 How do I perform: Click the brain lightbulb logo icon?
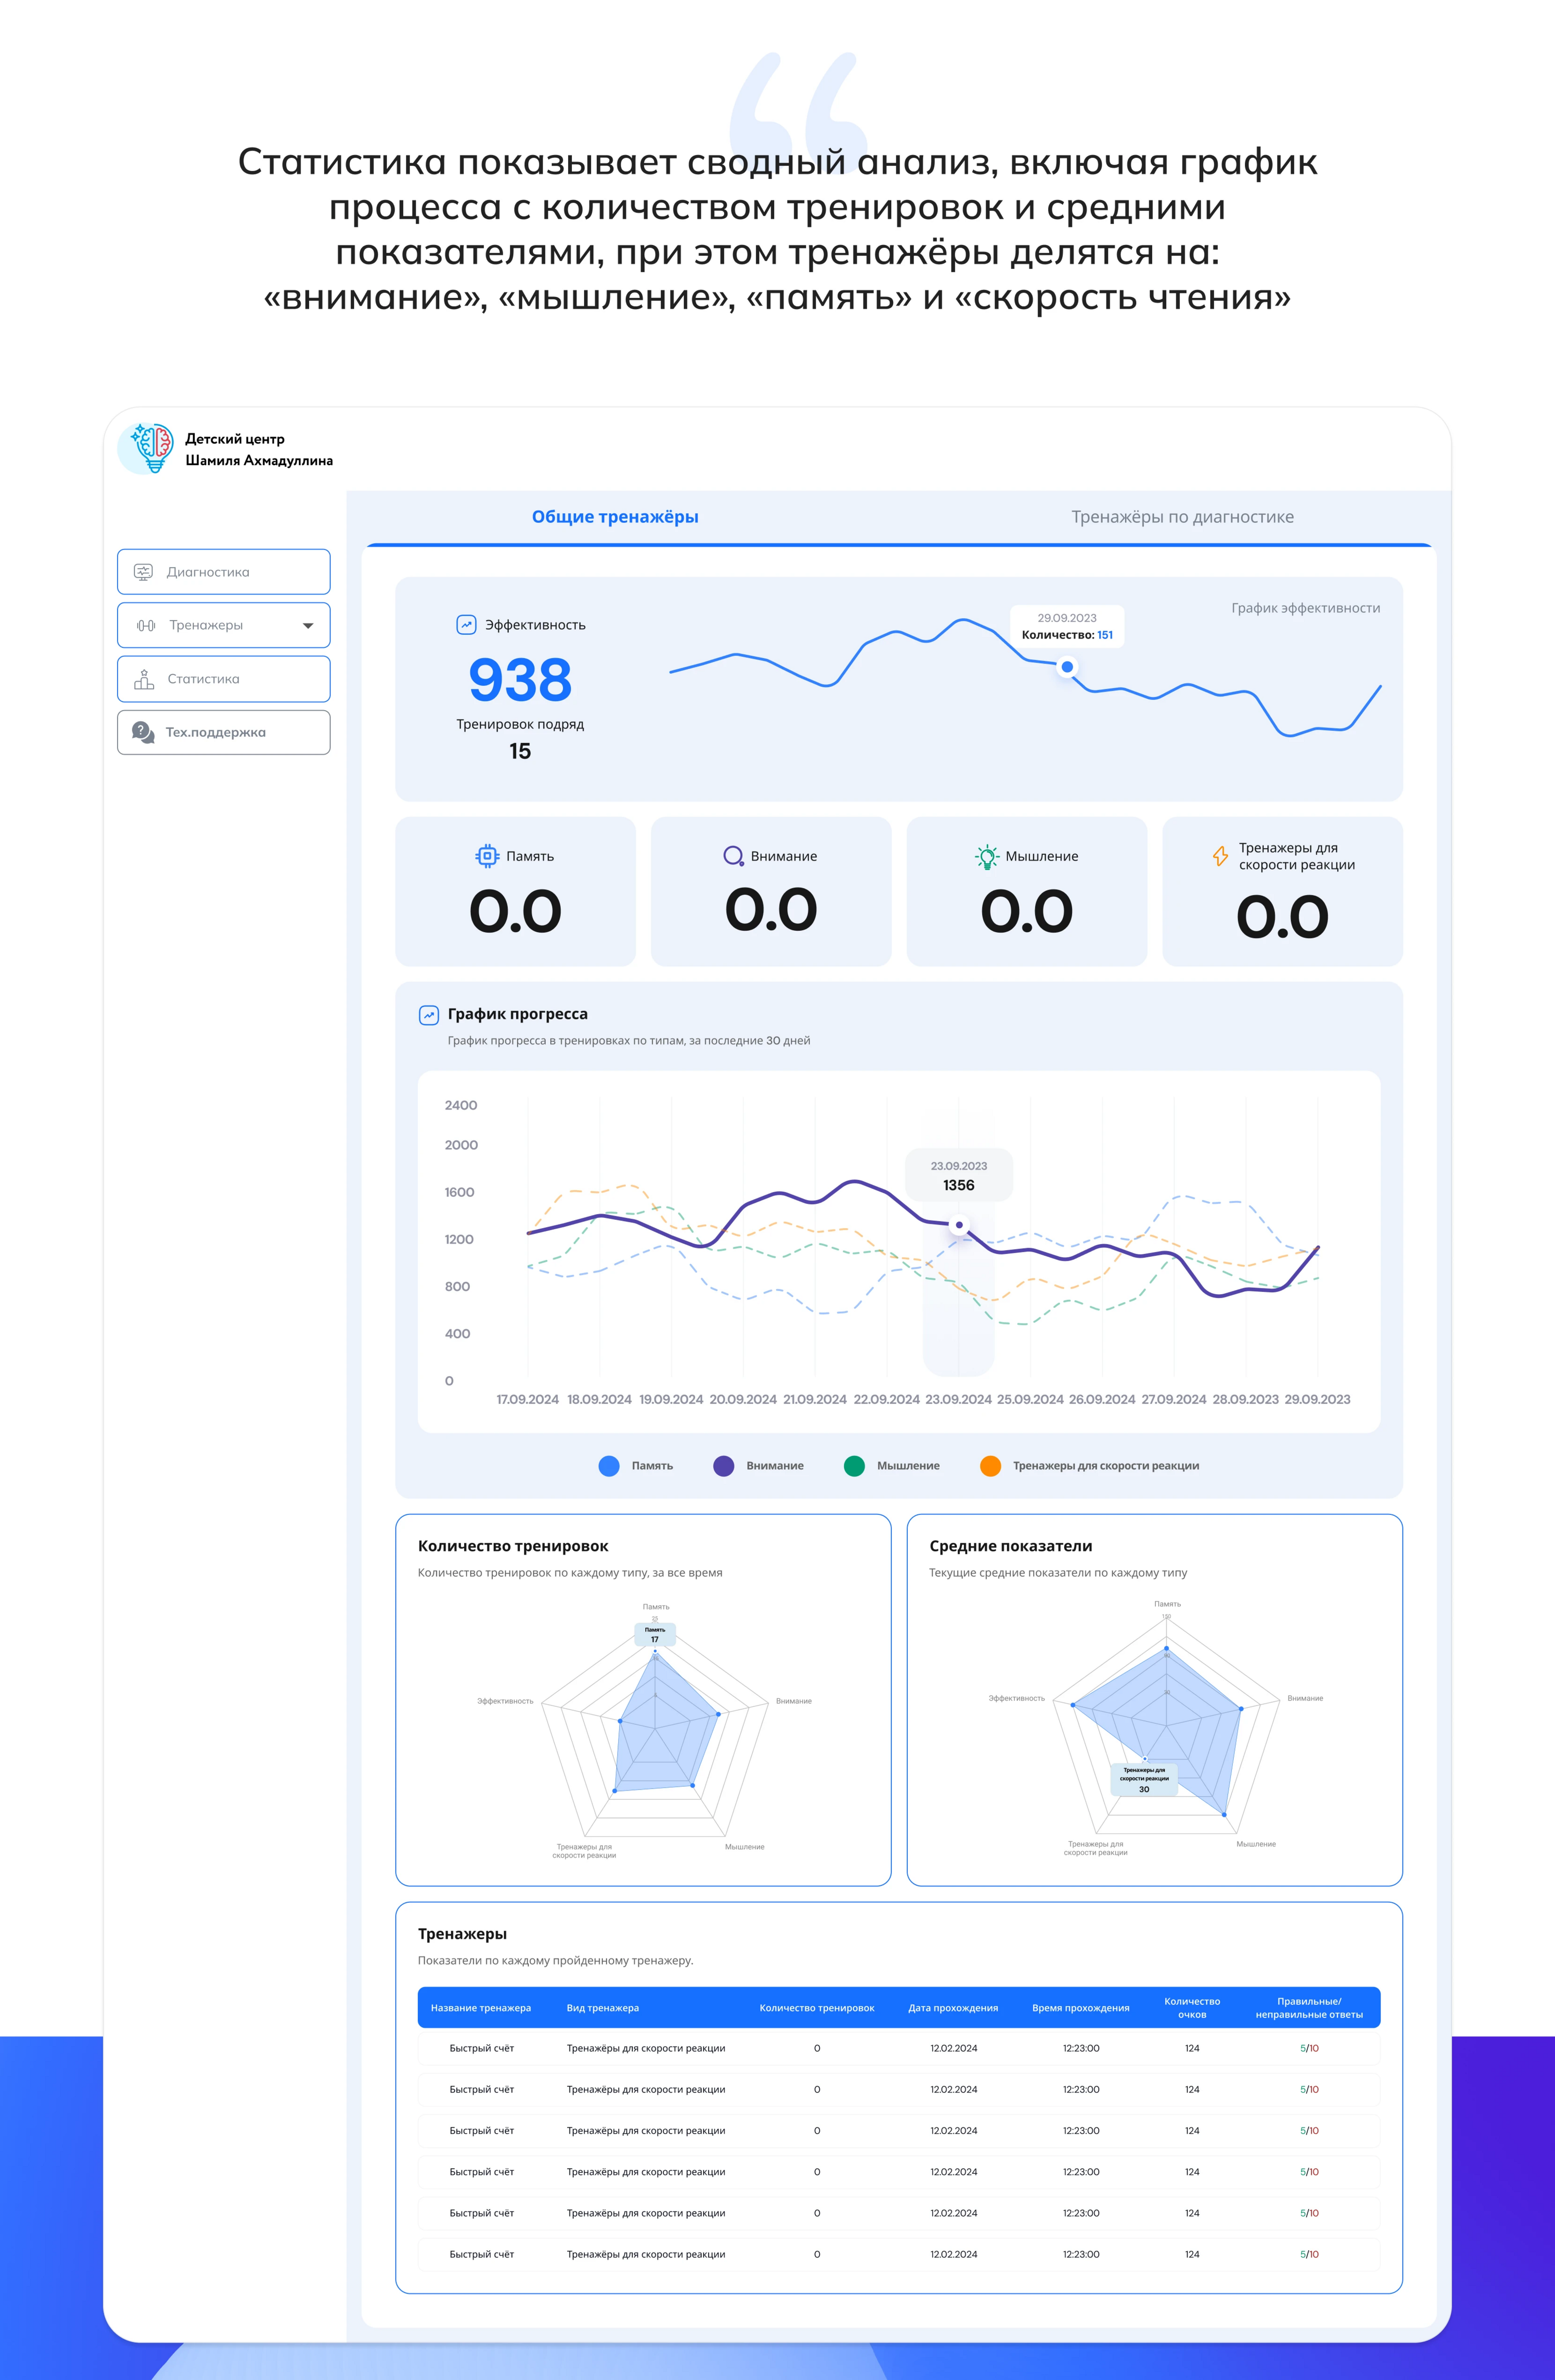152,448
